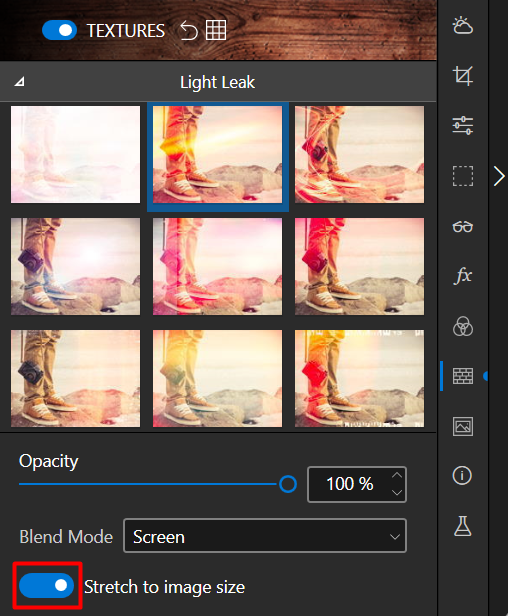Open the image frame panel icon
The width and height of the screenshot is (508, 616).
tap(462, 426)
